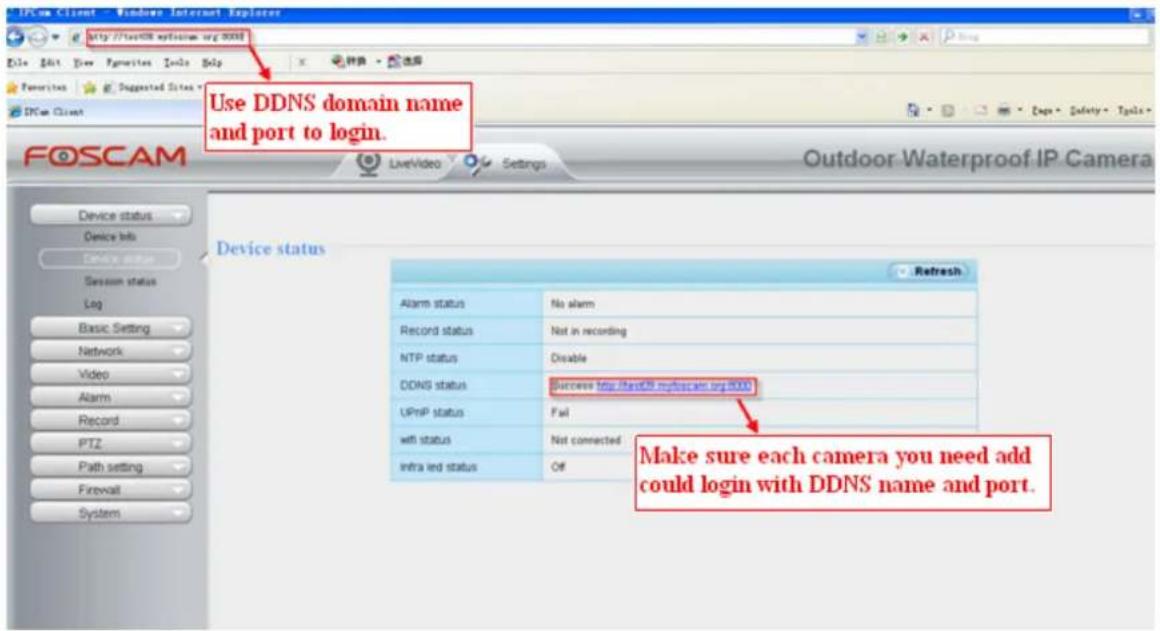Expand the Network sidebar section

click(x=111, y=351)
